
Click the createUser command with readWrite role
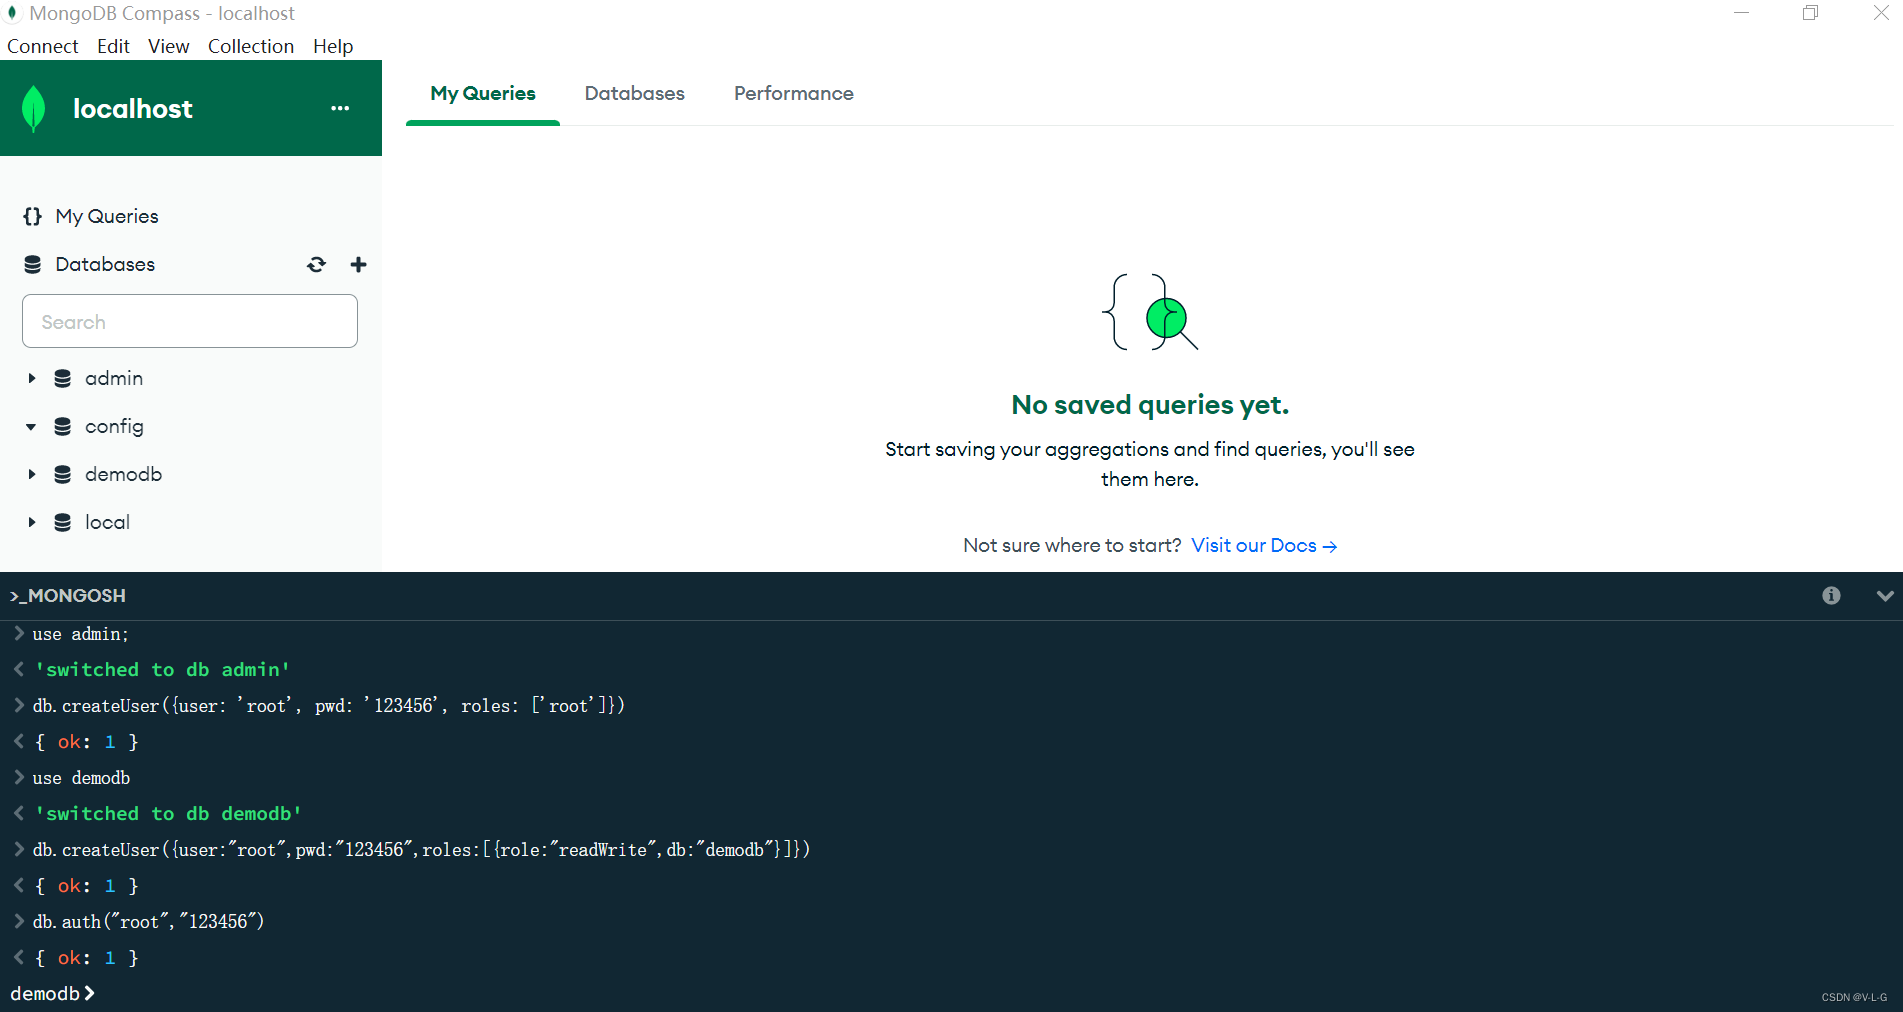pos(421,850)
